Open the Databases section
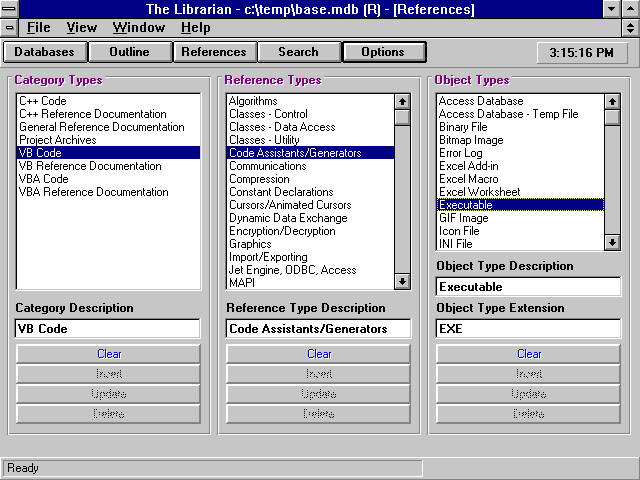Image resolution: width=640 pixels, height=480 pixels. (44, 52)
